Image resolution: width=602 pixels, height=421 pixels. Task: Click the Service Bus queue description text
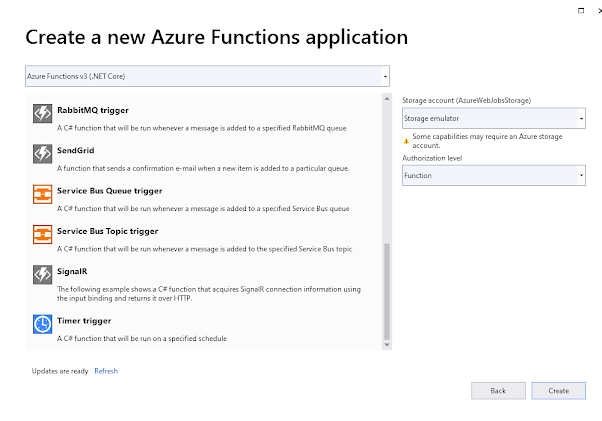203,209
